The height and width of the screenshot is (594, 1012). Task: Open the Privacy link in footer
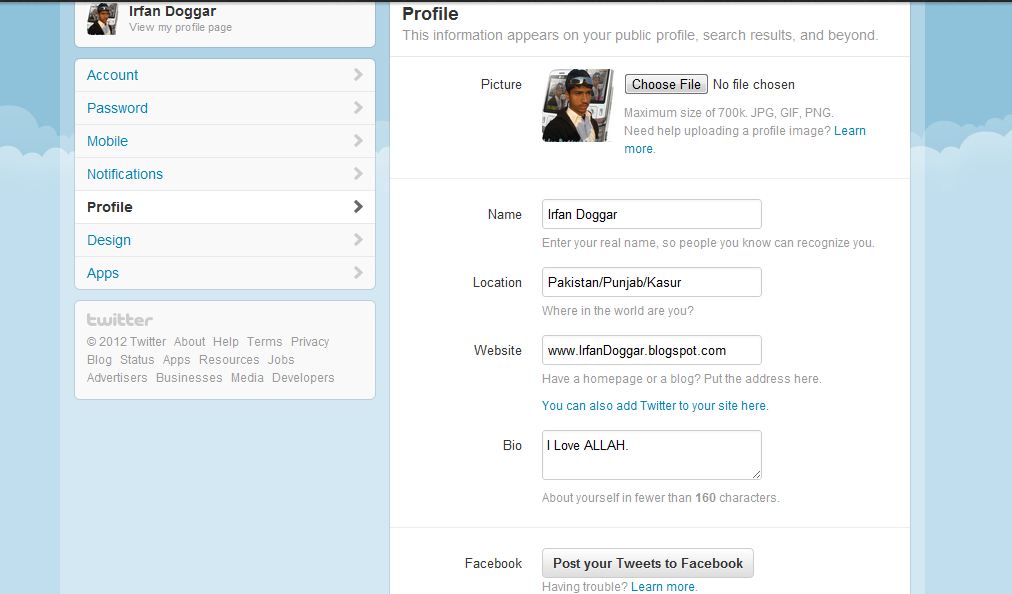(310, 342)
